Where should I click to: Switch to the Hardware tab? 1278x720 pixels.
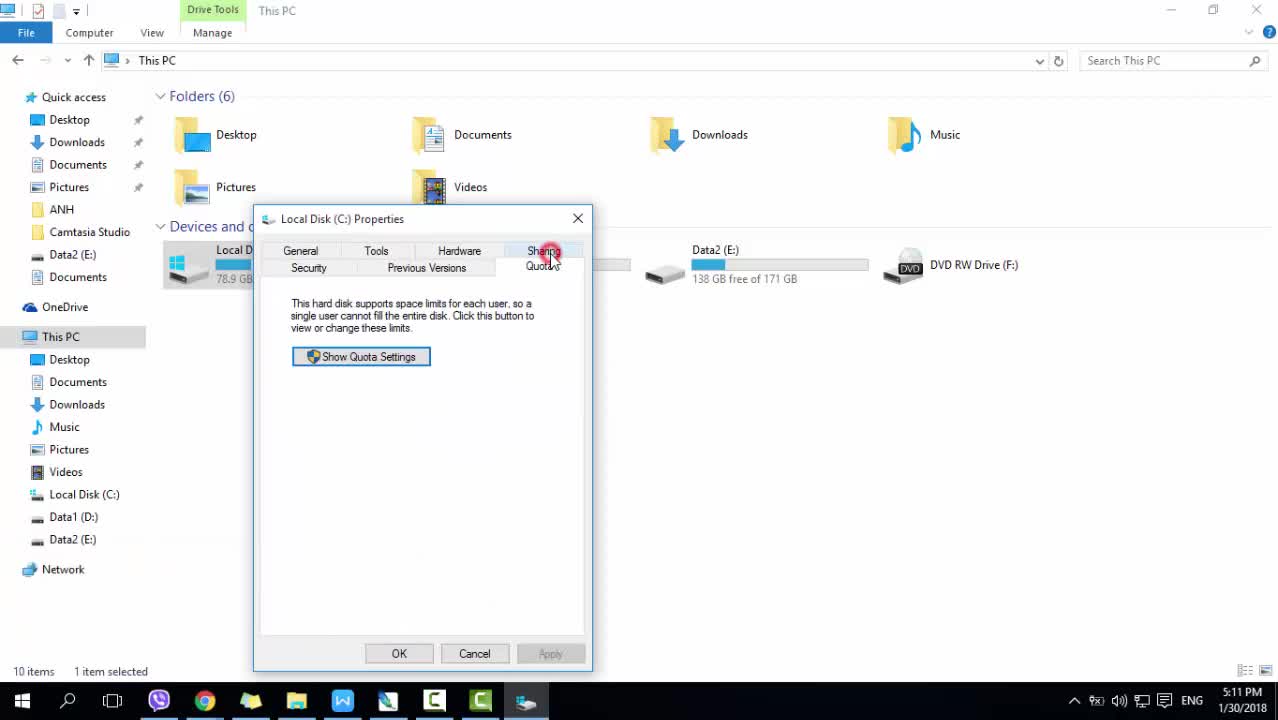(x=459, y=251)
